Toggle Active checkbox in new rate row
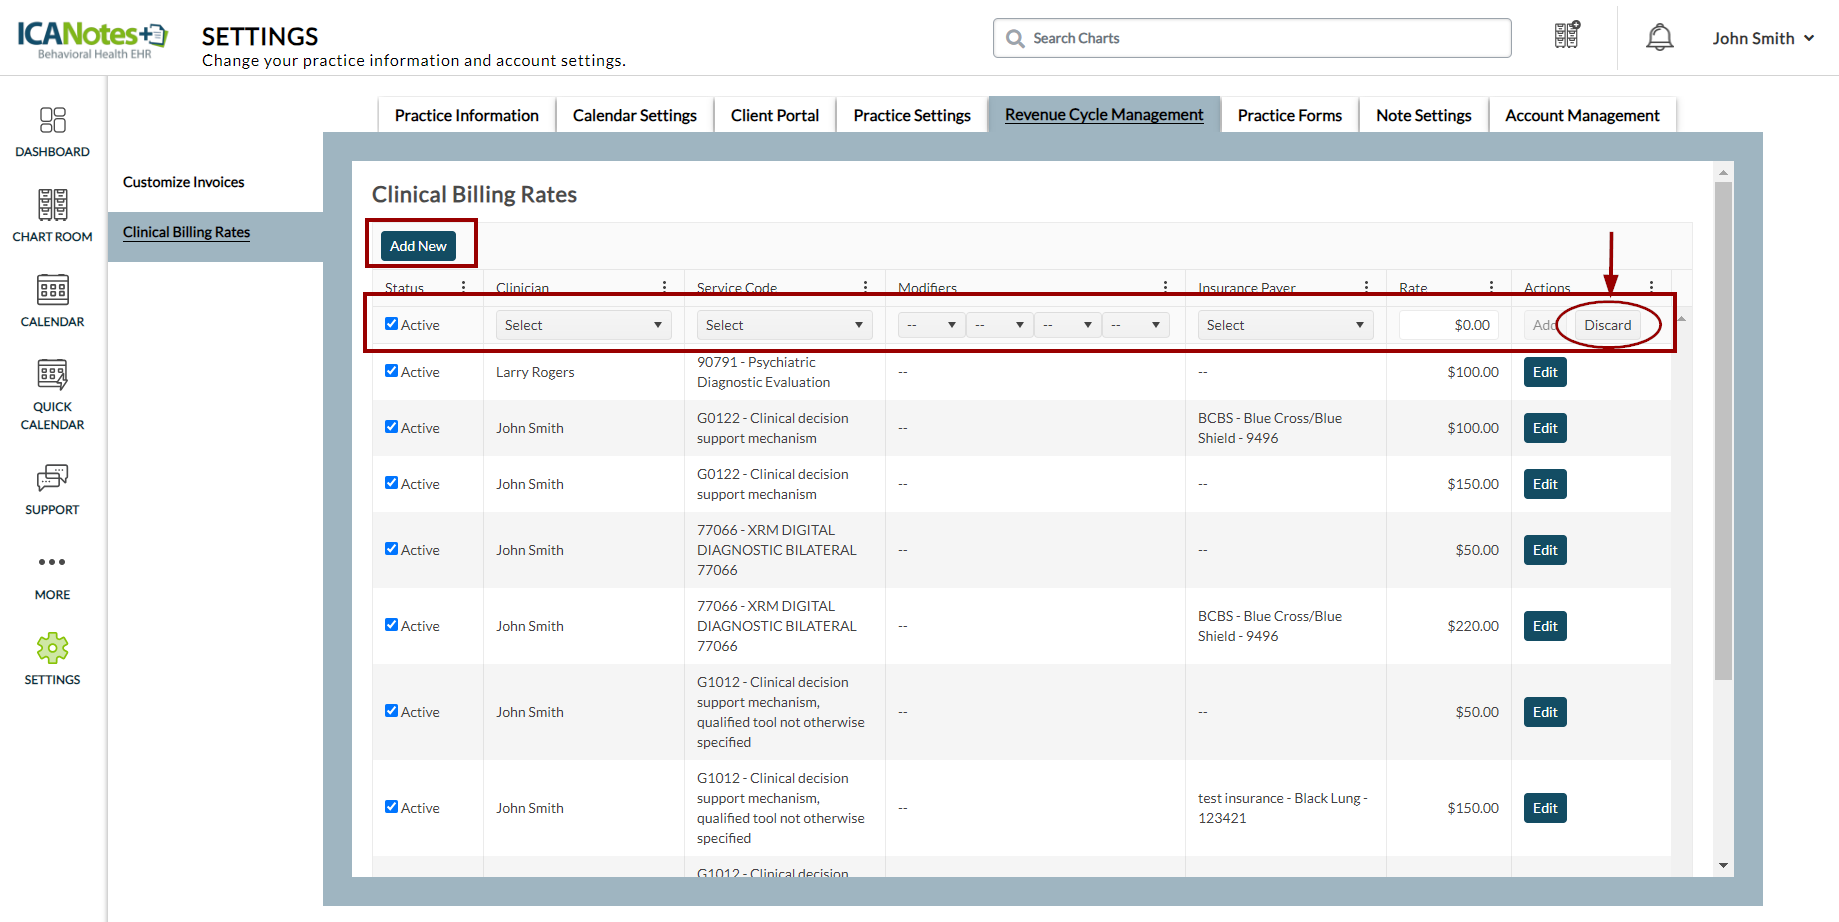The width and height of the screenshot is (1839, 922). [392, 324]
